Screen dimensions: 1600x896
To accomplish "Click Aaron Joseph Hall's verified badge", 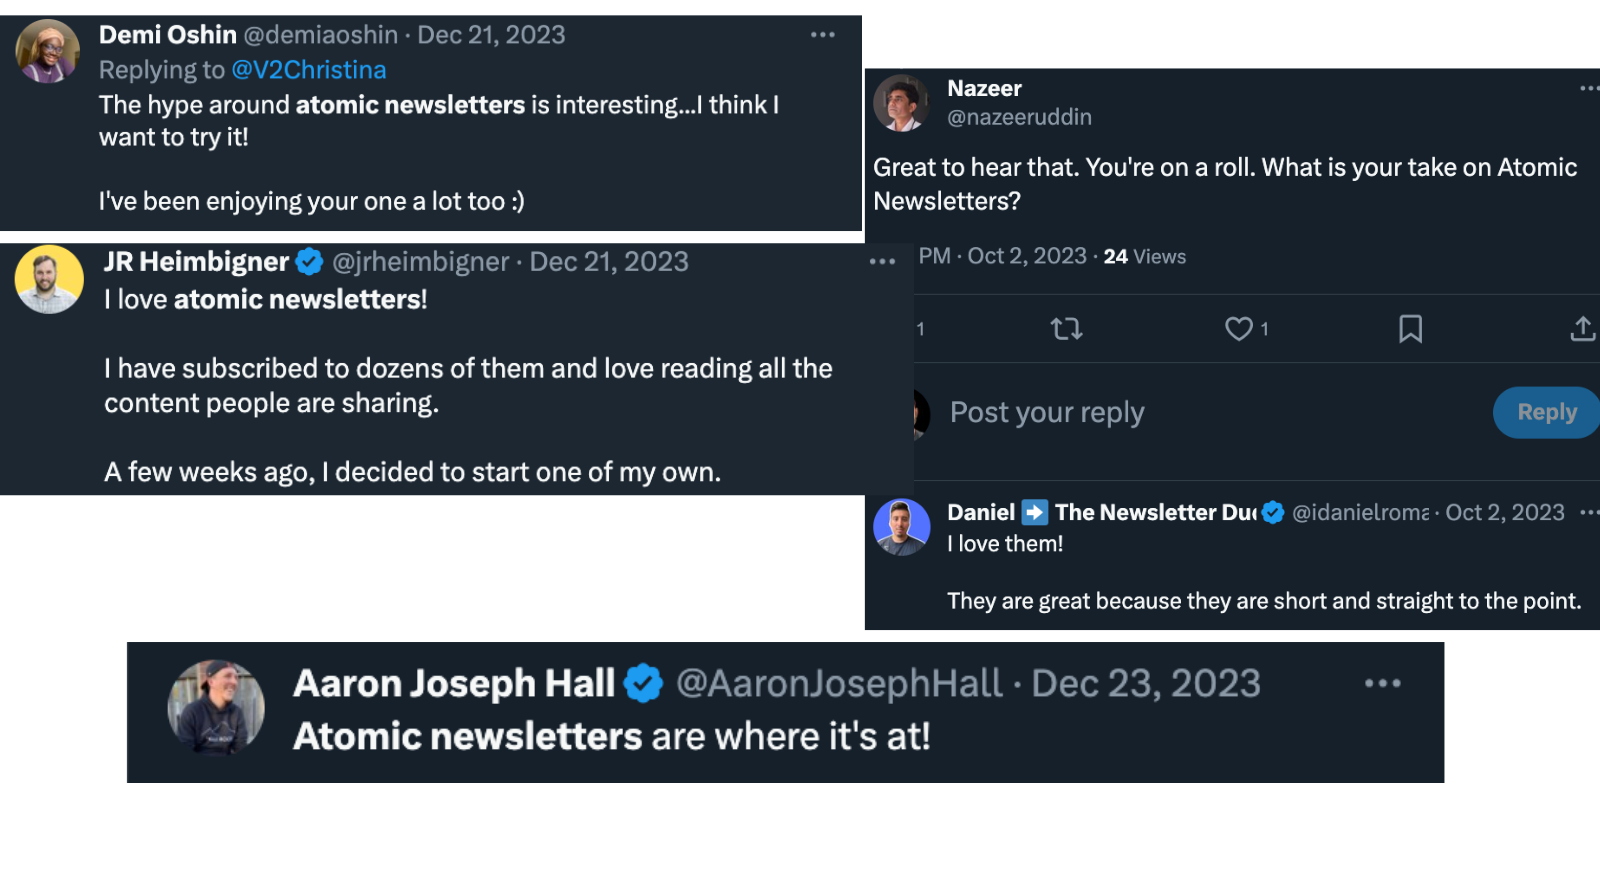I will (643, 684).
